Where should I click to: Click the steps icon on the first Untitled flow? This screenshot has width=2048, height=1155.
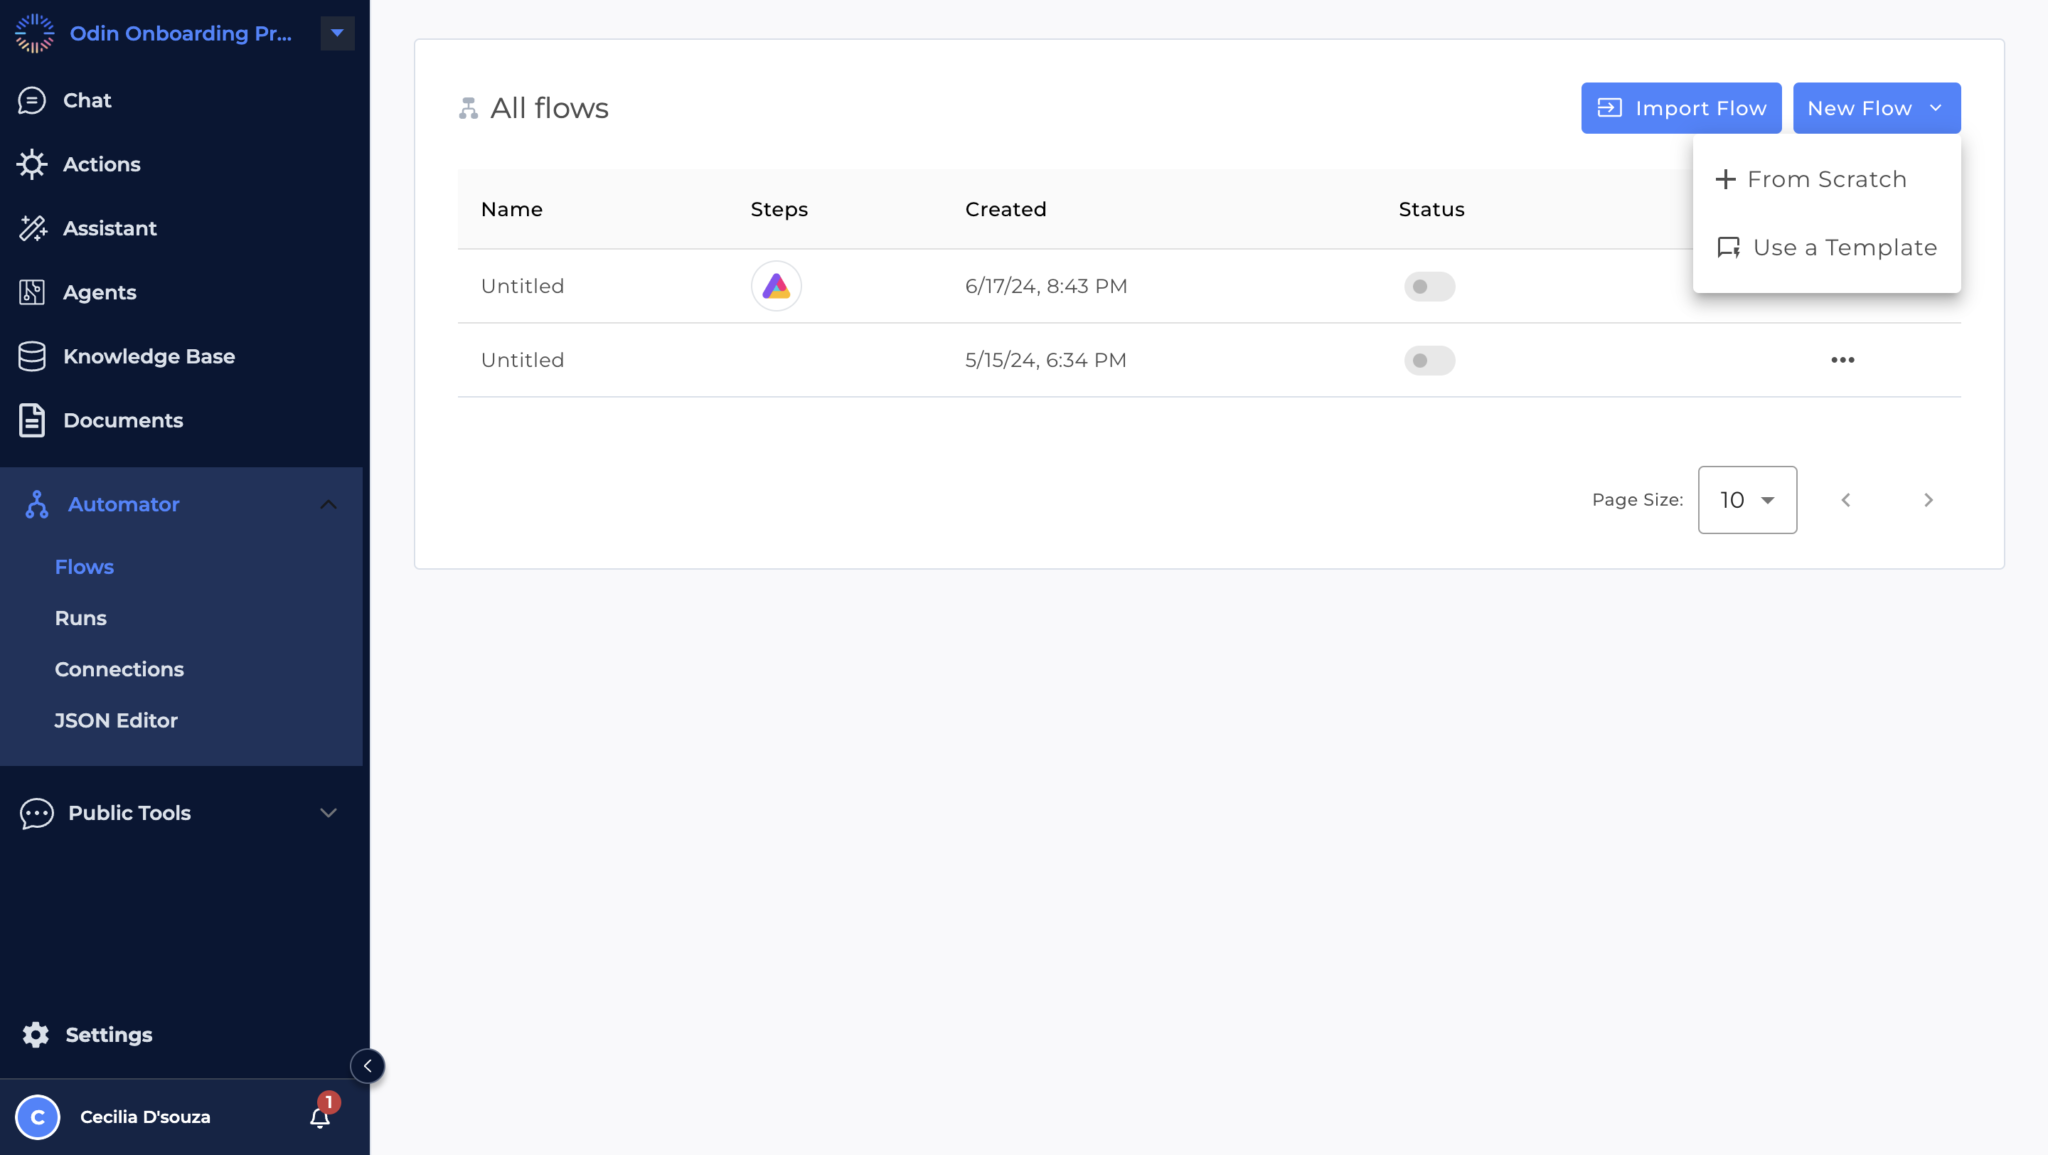click(775, 286)
